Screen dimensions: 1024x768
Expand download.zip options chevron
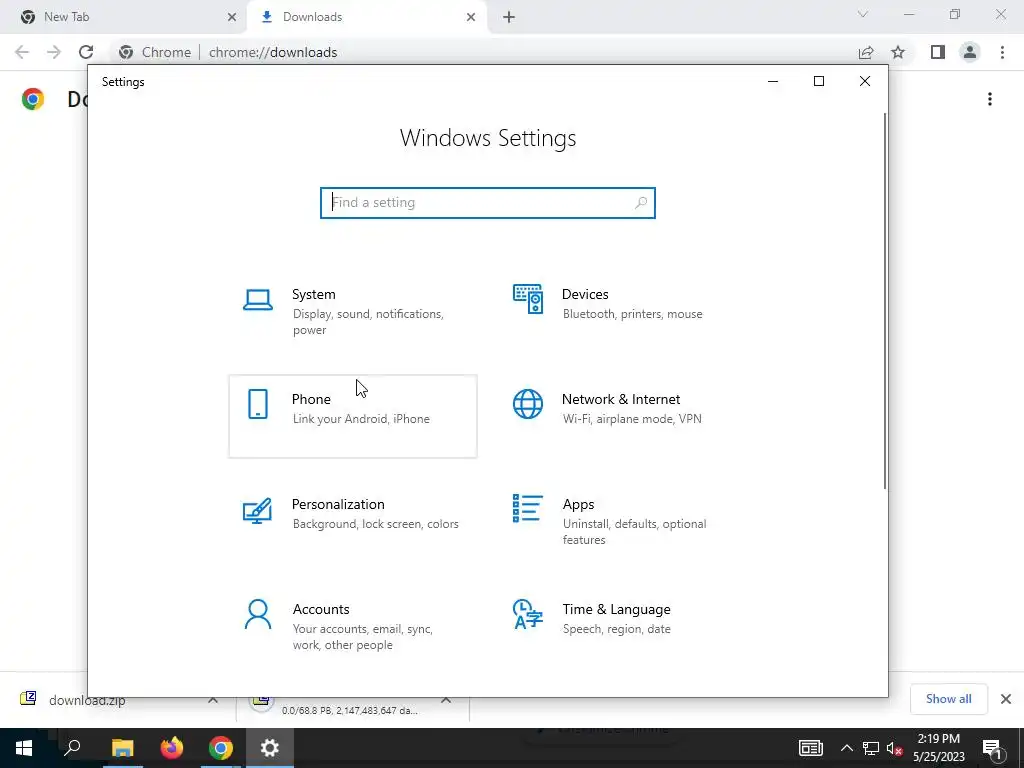pyautogui.click(x=213, y=700)
